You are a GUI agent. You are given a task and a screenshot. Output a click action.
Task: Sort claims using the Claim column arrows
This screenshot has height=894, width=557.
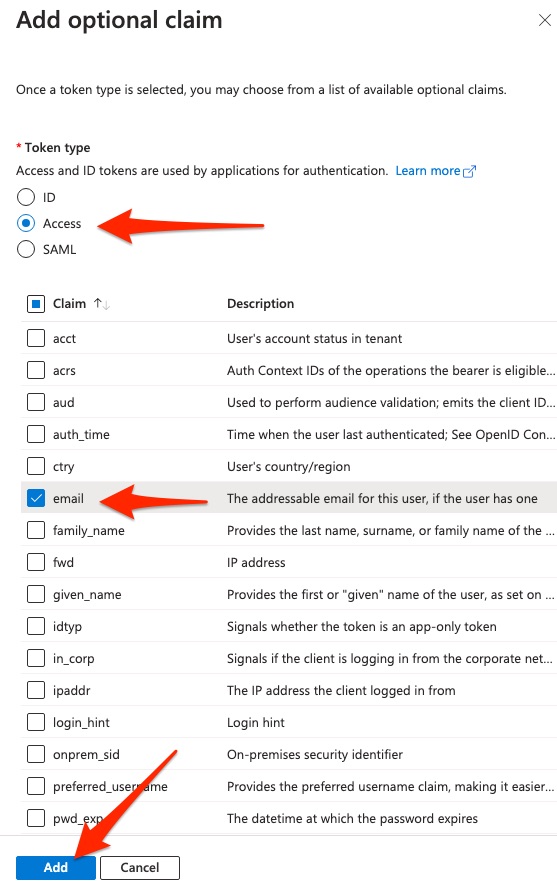coord(102,304)
